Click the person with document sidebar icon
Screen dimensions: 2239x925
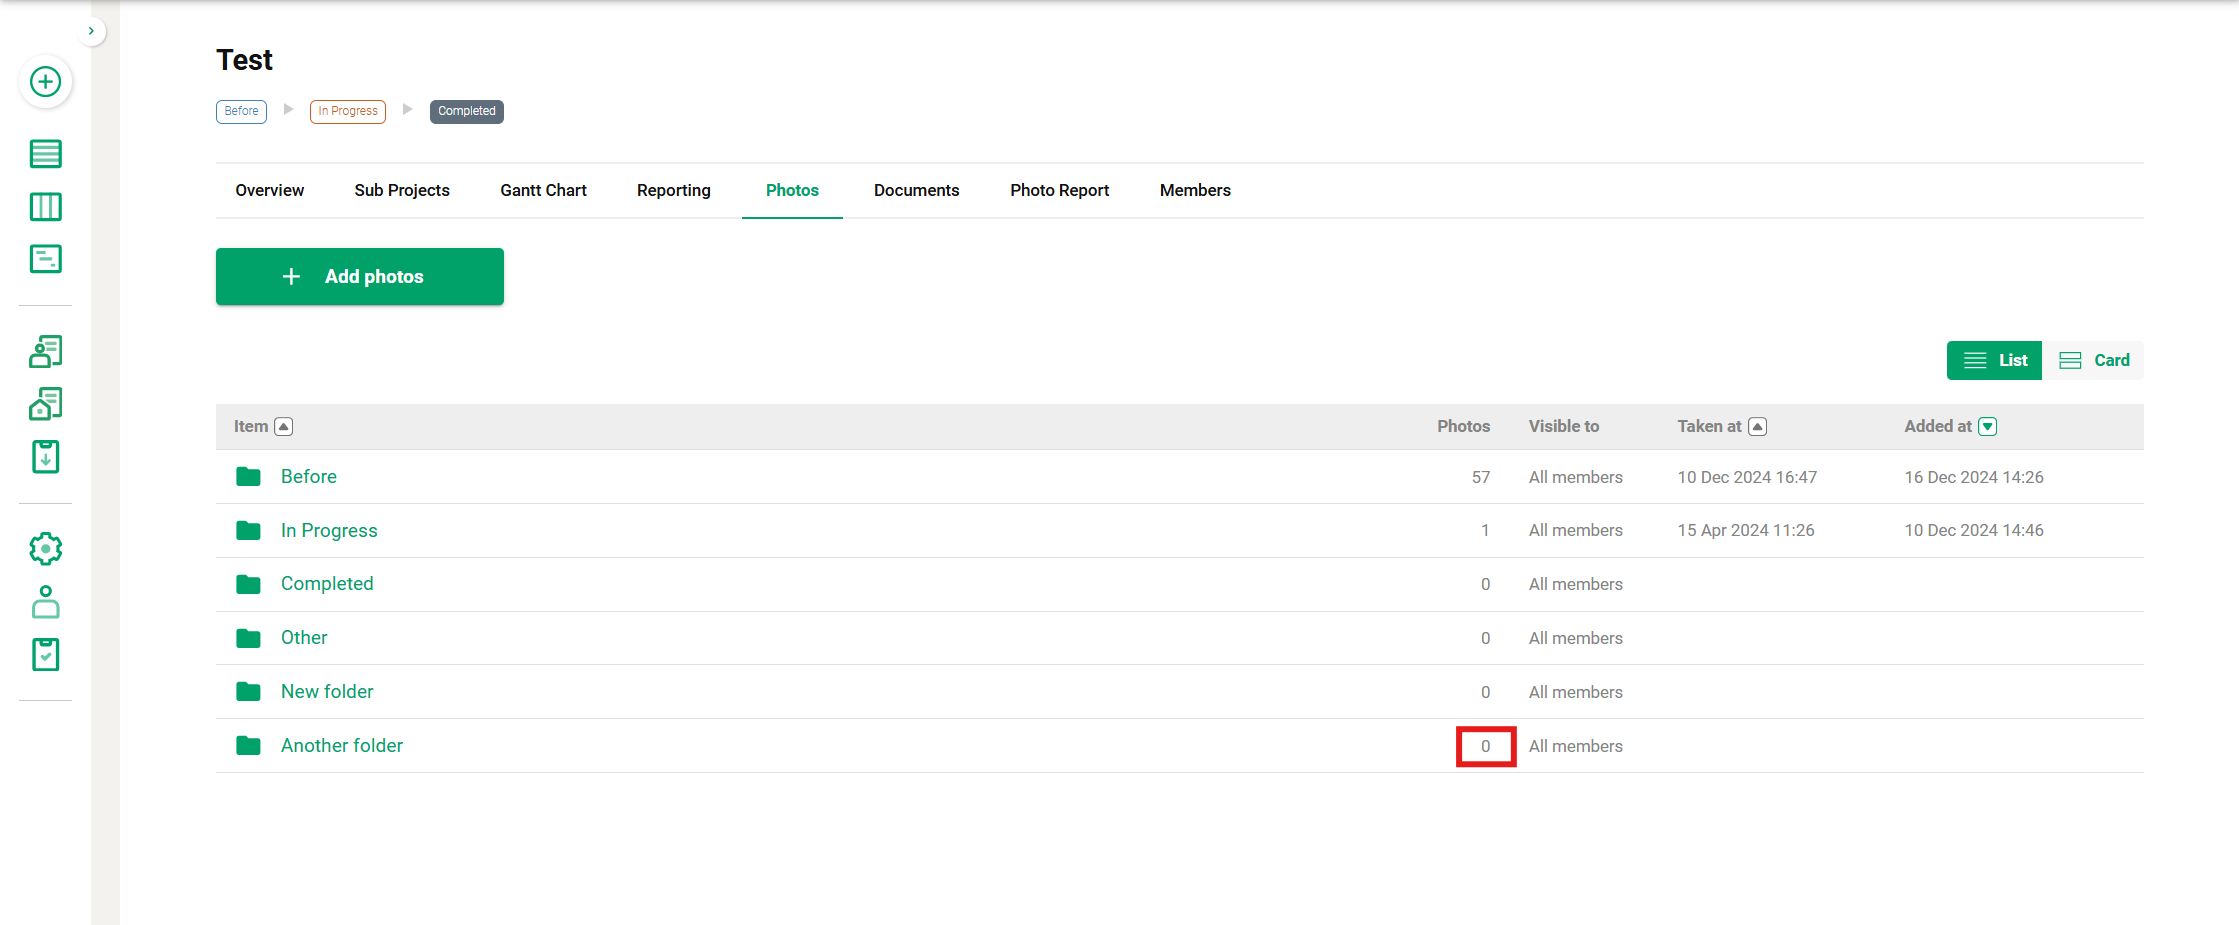(46, 352)
